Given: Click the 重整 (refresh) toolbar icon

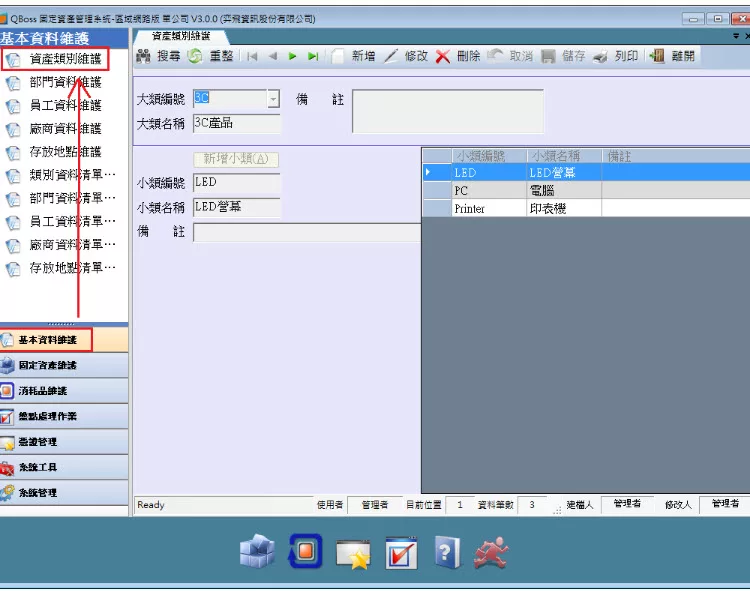Looking at the screenshot, I should pyautogui.click(x=194, y=56).
